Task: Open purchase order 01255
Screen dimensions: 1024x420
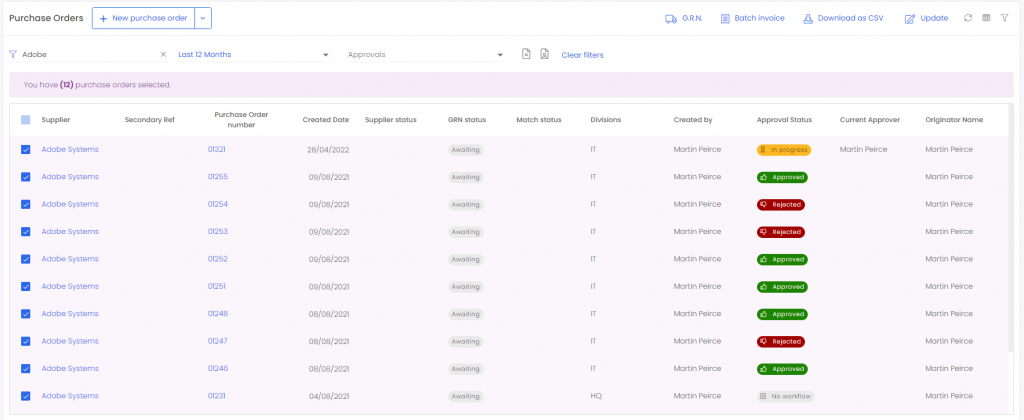Action: tap(217, 177)
